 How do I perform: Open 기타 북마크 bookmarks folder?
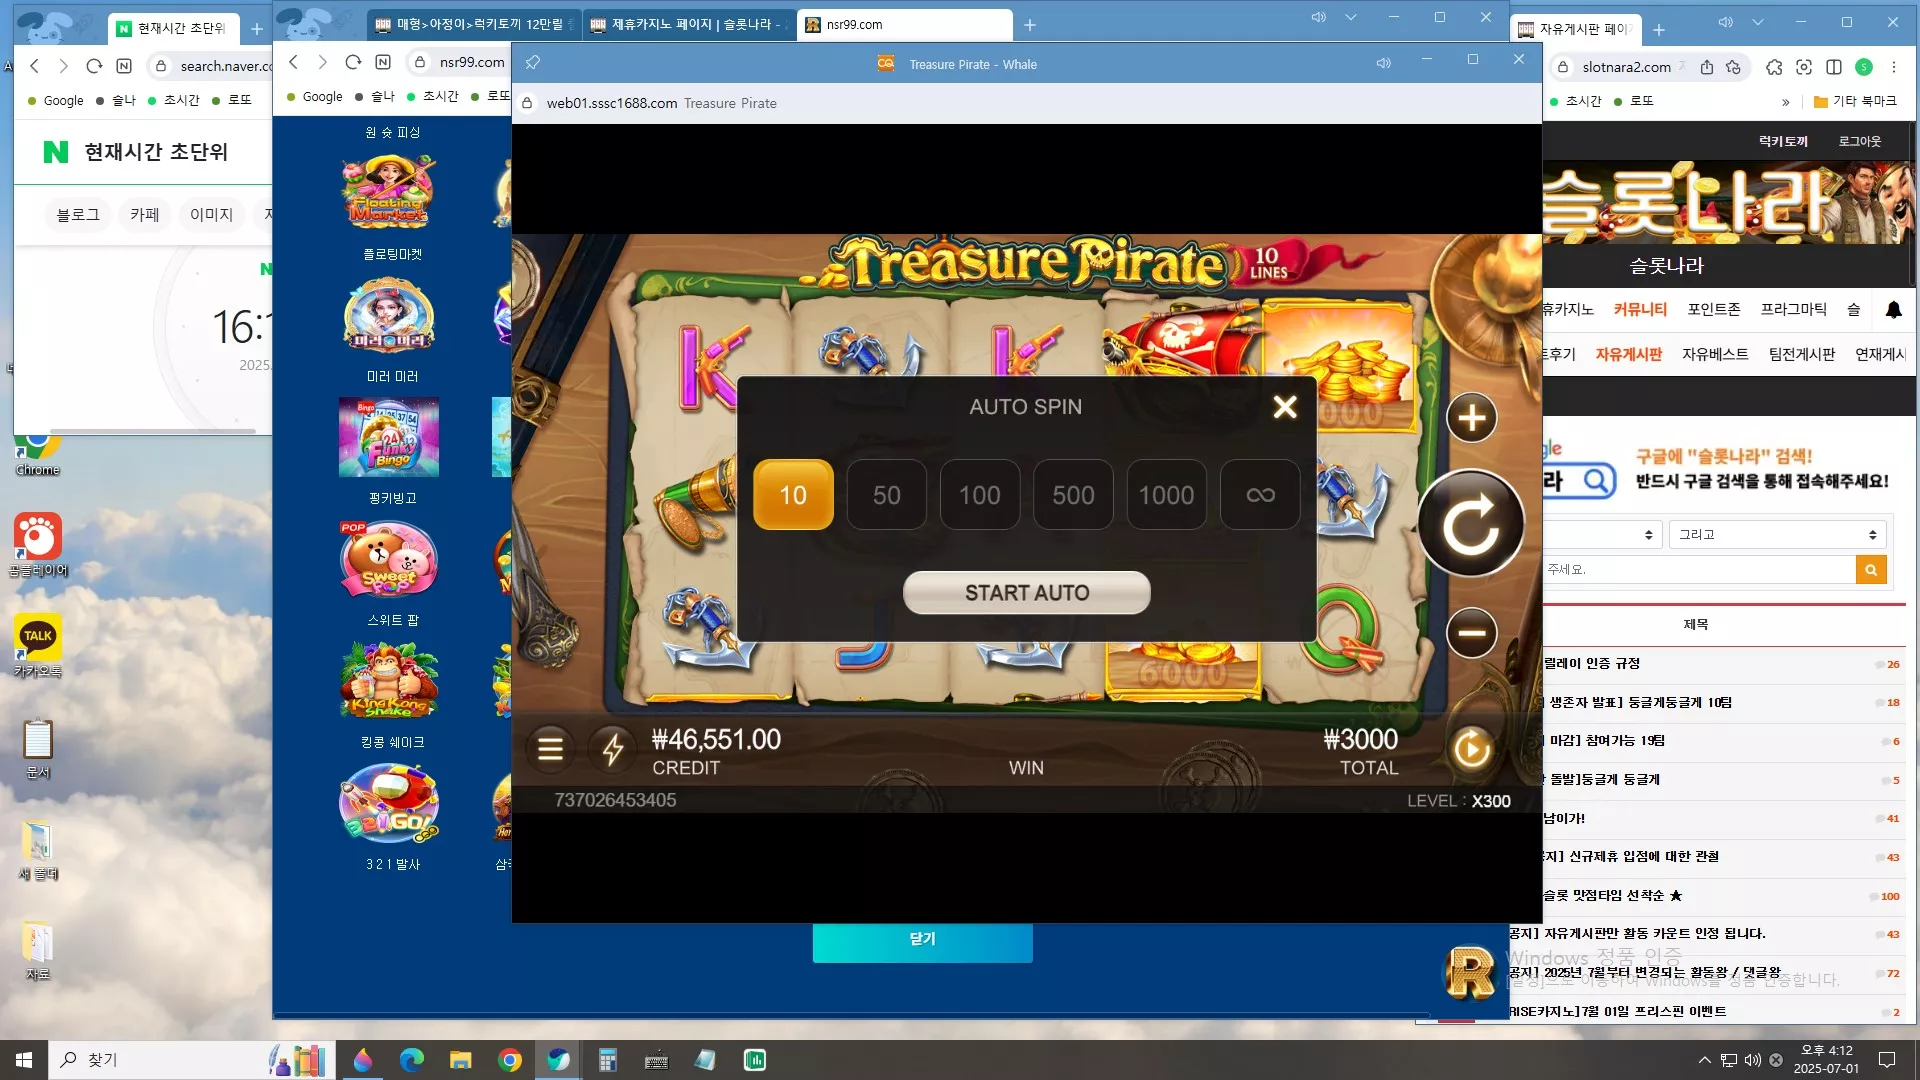point(1854,101)
